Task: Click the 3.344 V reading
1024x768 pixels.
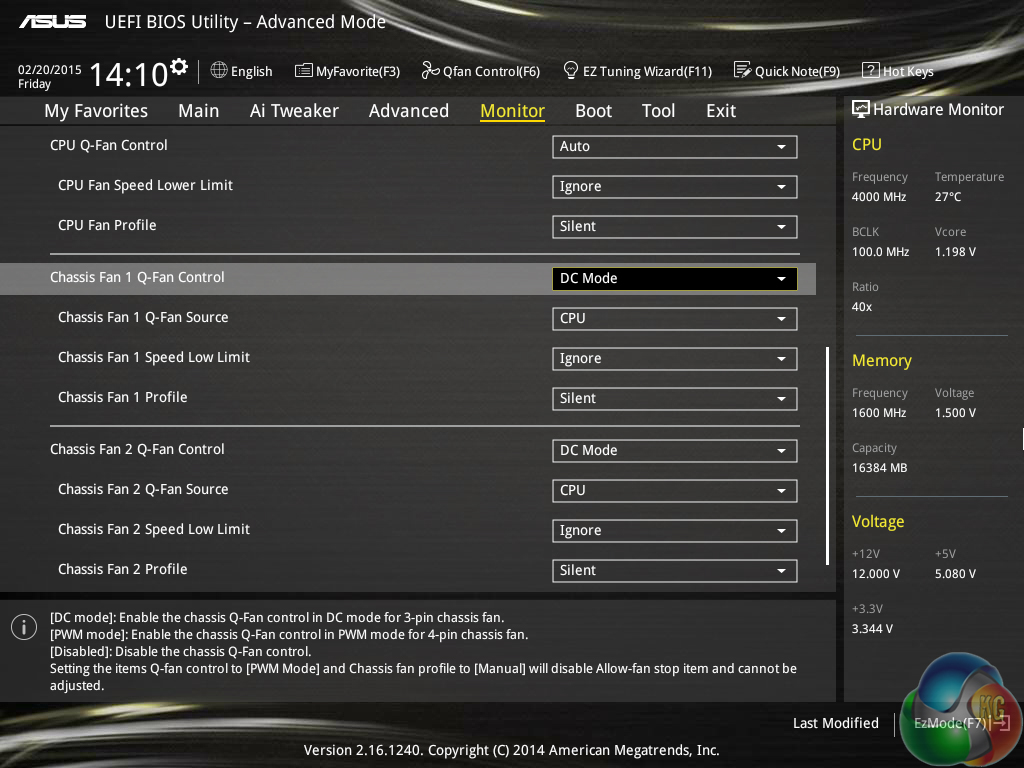Action: [x=872, y=628]
